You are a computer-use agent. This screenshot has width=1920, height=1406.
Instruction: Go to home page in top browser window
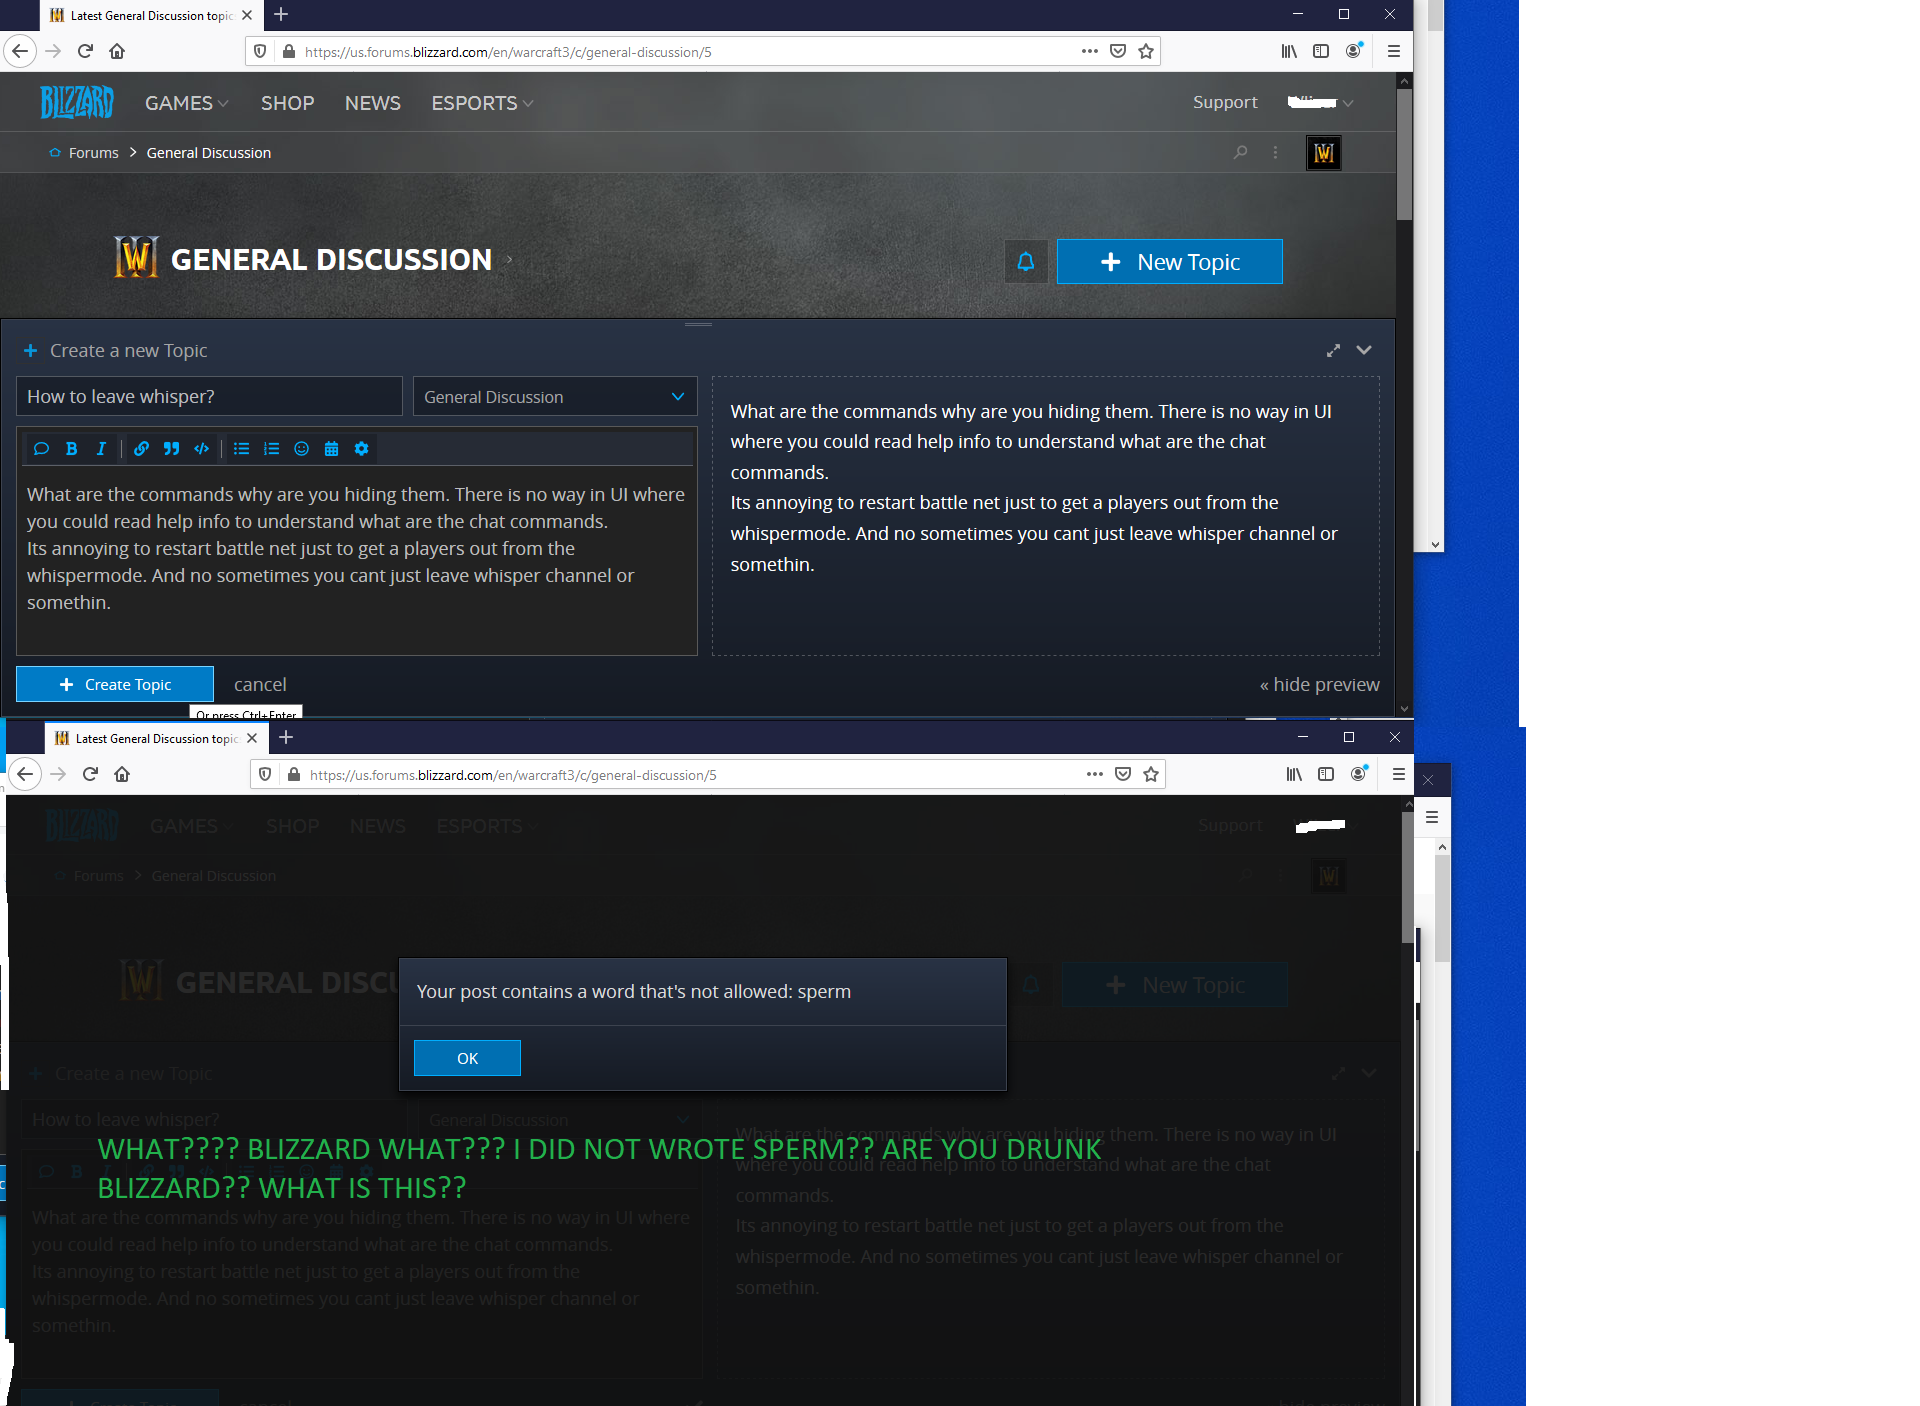point(117,51)
